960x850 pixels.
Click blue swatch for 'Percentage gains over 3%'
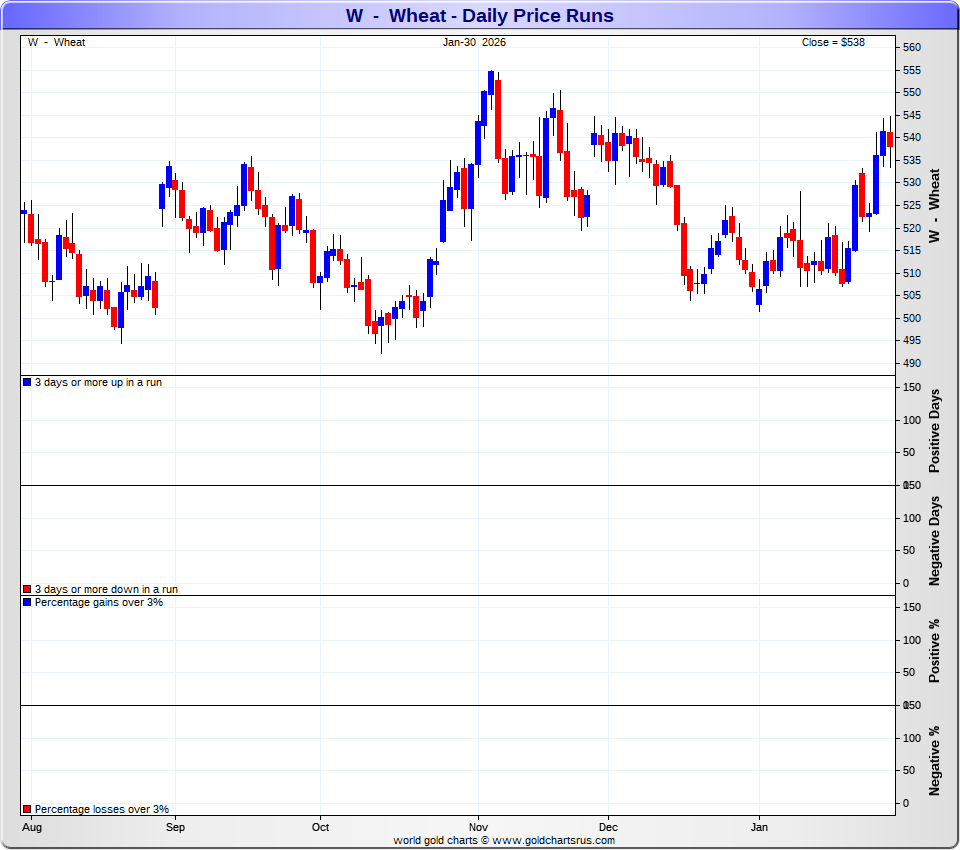[x=27, y=603]
